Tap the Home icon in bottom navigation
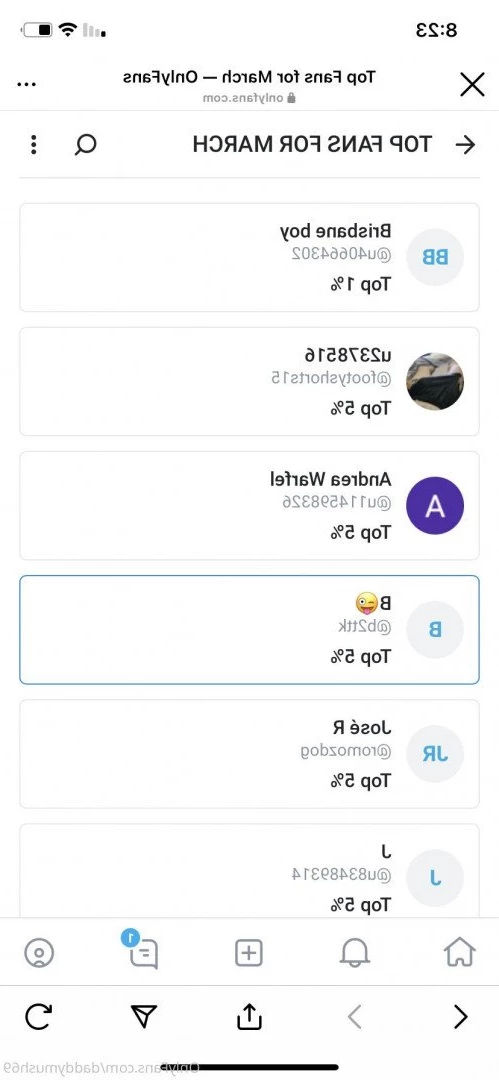Screen dimensions: 499x1080 tap(460, 953)
